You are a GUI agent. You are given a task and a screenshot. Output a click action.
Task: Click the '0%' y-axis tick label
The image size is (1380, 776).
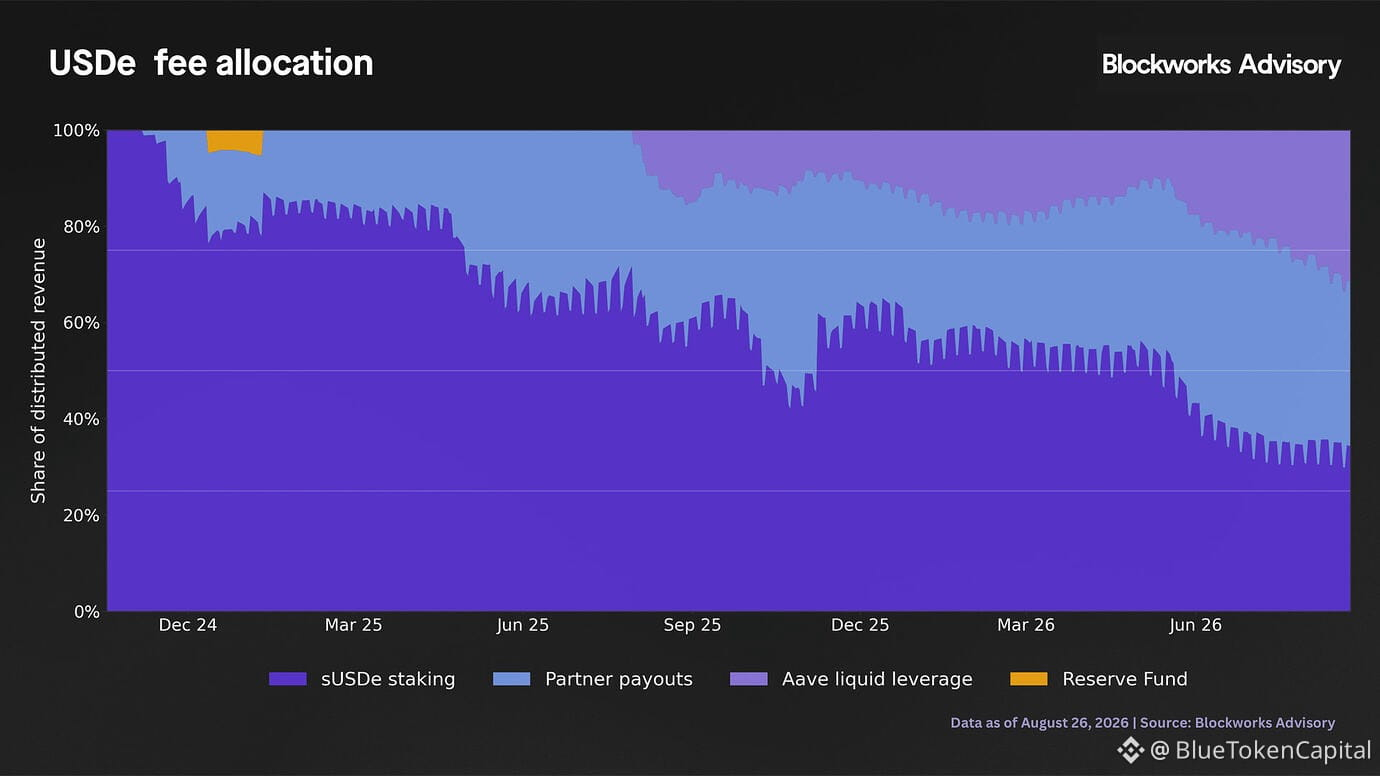(x=85, y=611)
